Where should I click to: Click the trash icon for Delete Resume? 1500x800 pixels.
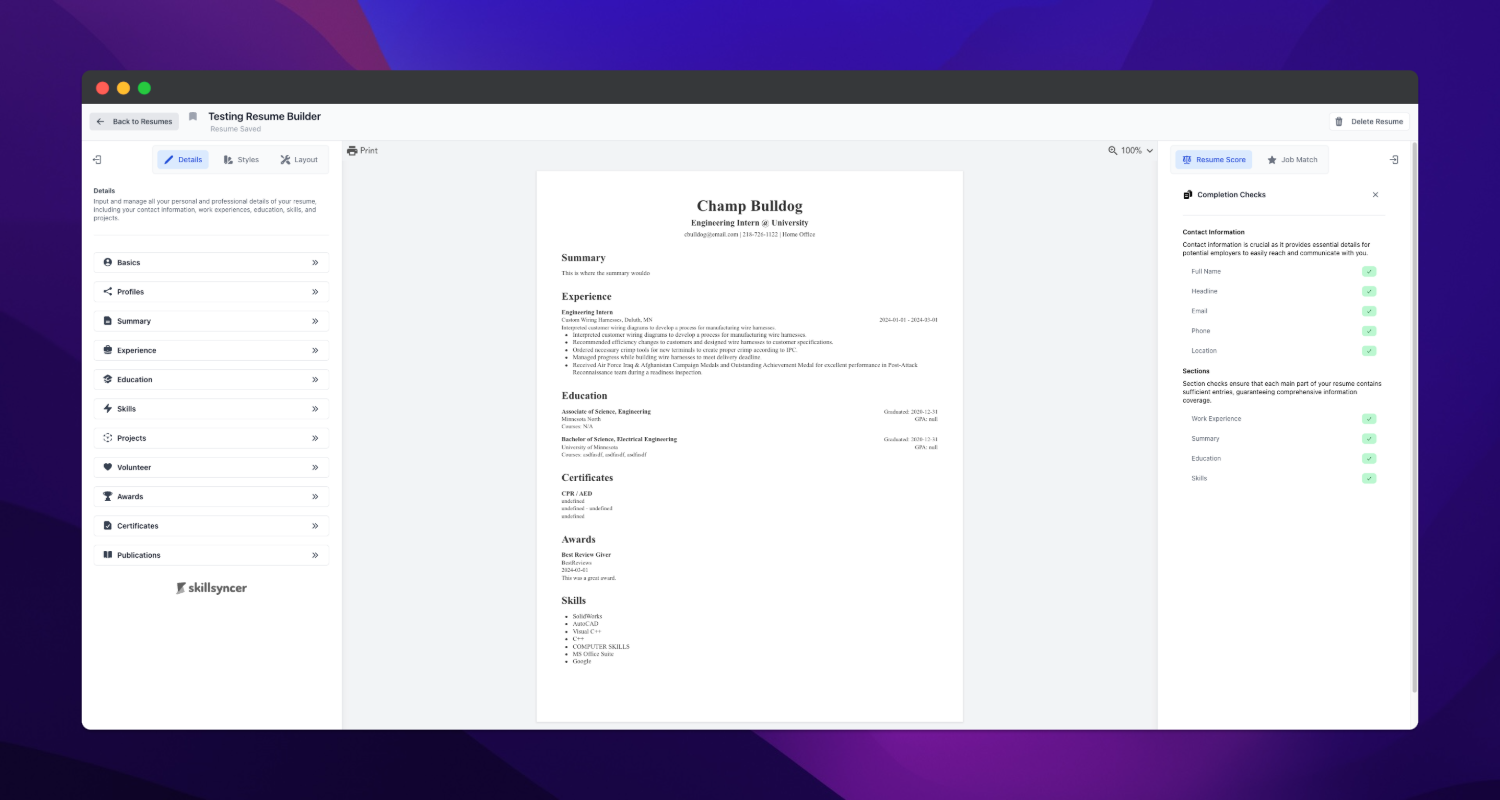point(1339,122)
